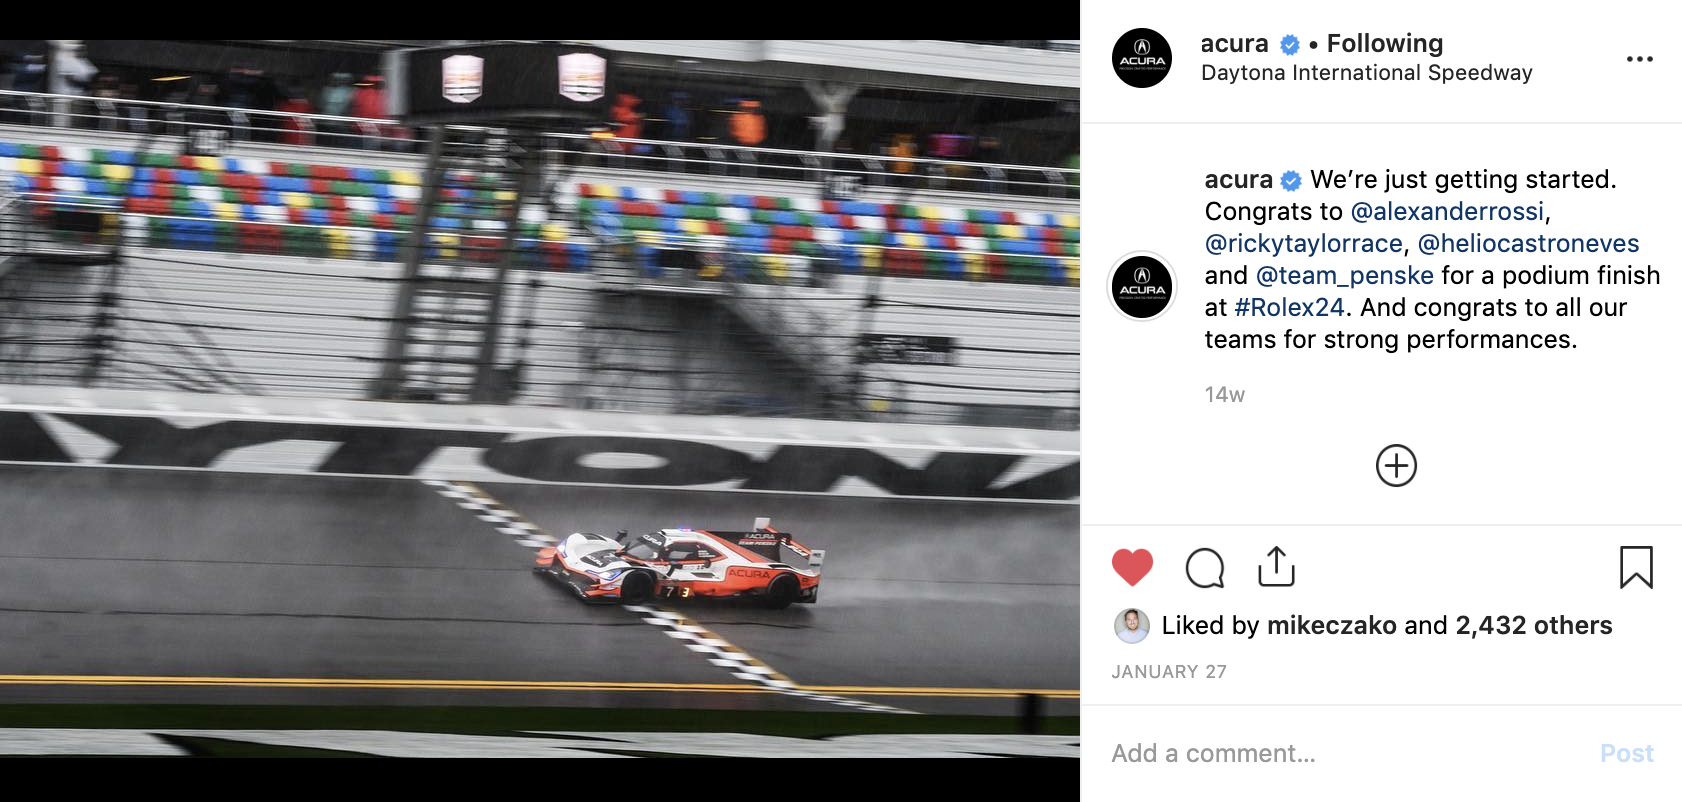The width and height of the screenshot is (1682, 802).
Task: Open the @team_penske mention
Action: pos(1344,276)
